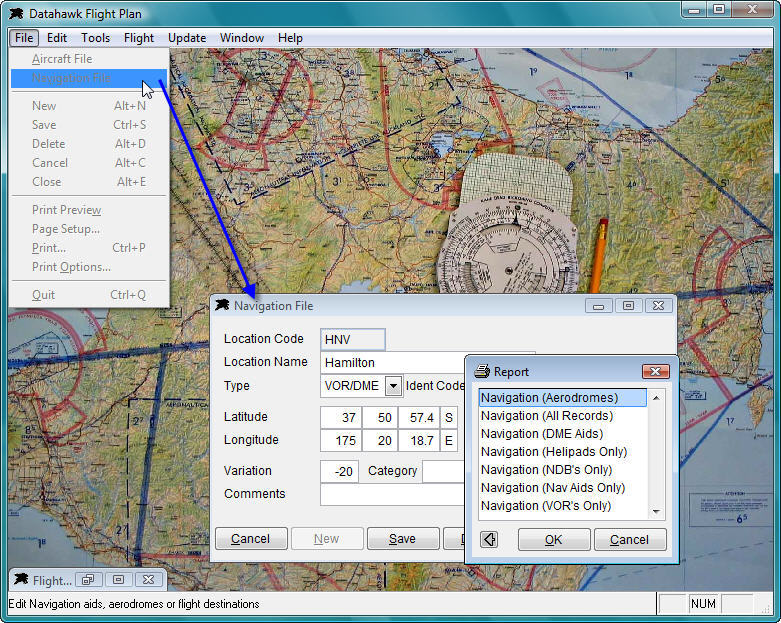Select Navigation (Nav Aids Only) report
The width and height of the screenshot is (781, 623).
[x=563, y=488]
